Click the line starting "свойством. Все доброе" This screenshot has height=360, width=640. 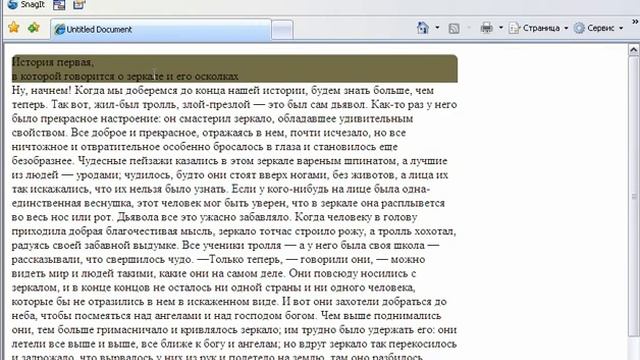(209, 133)
